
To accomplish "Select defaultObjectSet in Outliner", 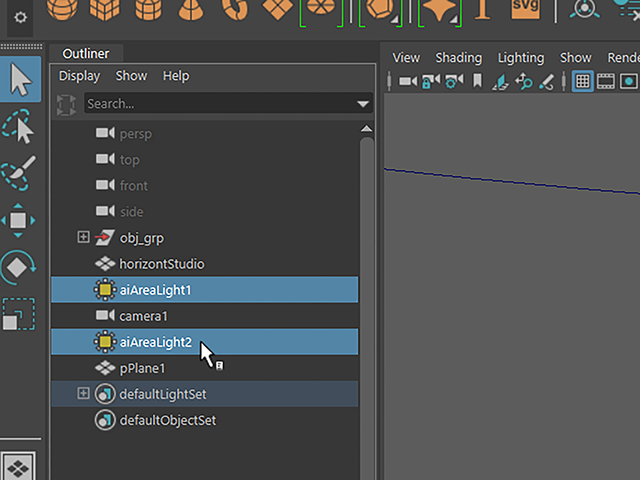I will [x=204, y=420].
